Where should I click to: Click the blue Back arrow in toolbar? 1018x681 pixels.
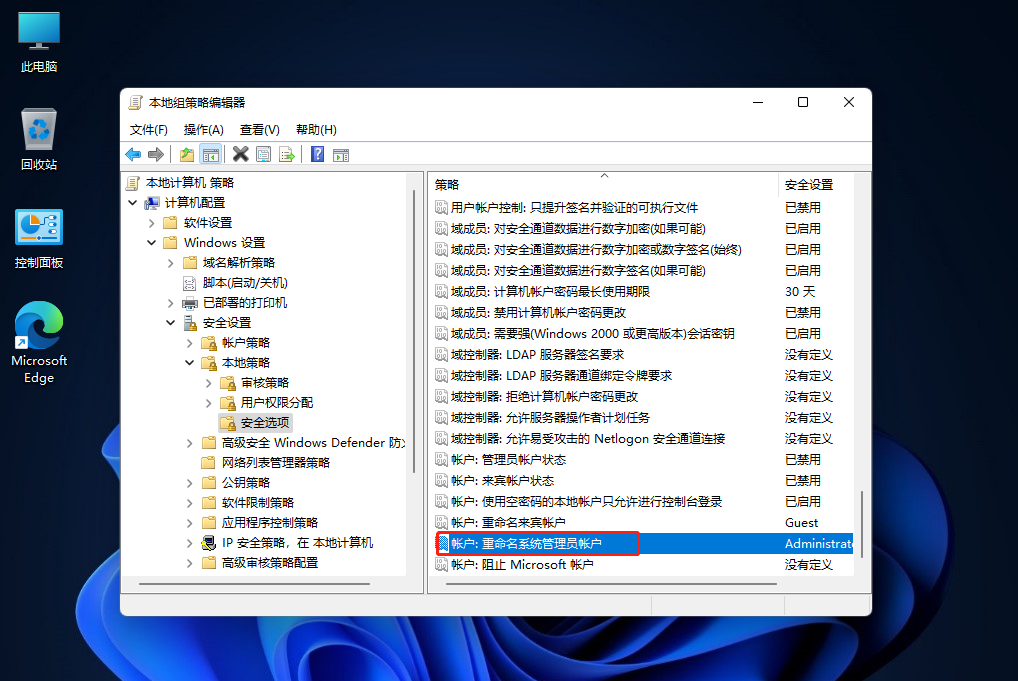(133, 154)
